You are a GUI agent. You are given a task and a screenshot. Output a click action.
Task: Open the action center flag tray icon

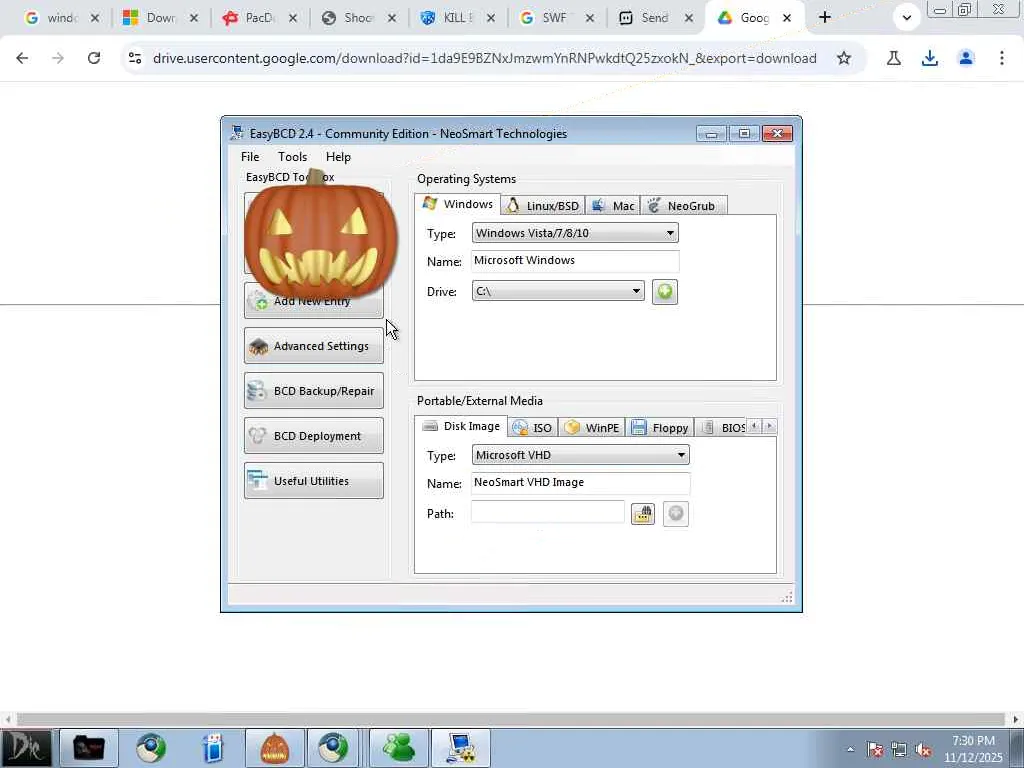point(875,750)
